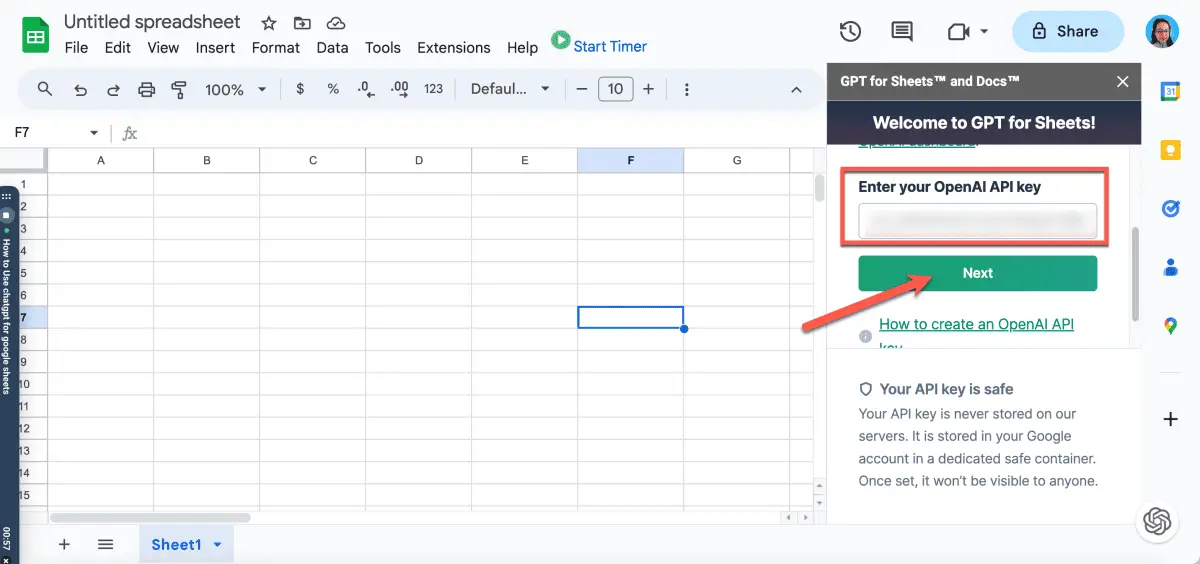The image size is (1200, 564).
Task: Open the ChatGPT floating icon
Action: click(x=1157, y=521)
